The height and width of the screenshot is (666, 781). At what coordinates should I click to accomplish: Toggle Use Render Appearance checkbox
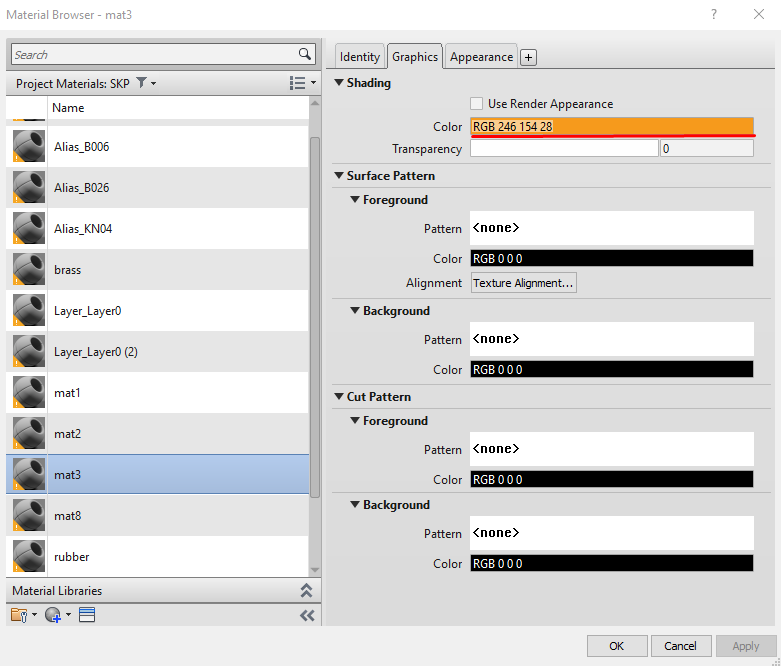click(x=476, y=104)
